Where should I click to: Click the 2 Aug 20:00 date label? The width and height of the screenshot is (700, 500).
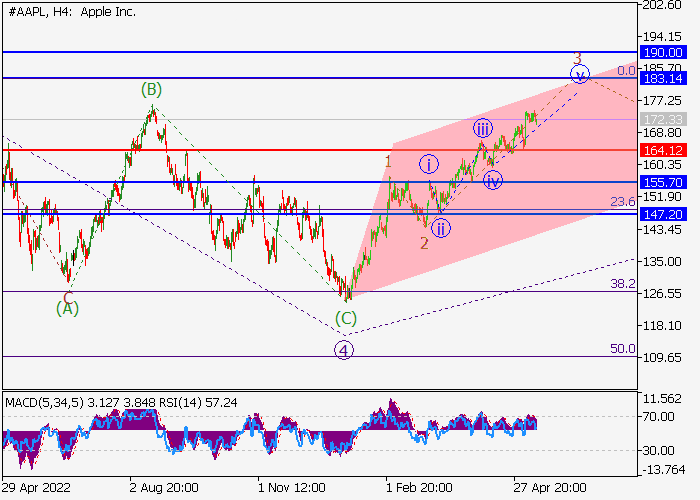164,487
